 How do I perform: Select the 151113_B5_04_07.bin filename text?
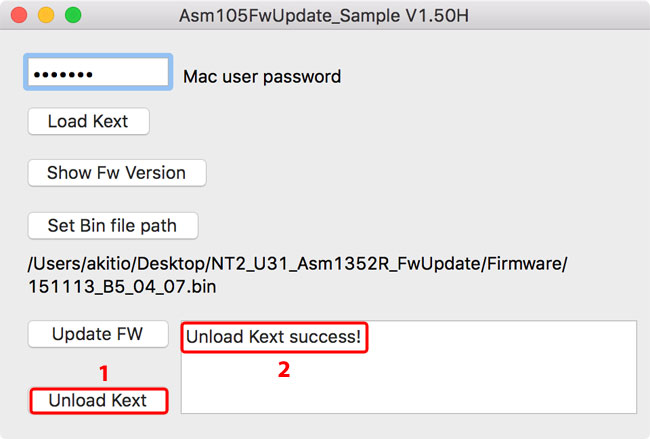click(x=121, y=286)
